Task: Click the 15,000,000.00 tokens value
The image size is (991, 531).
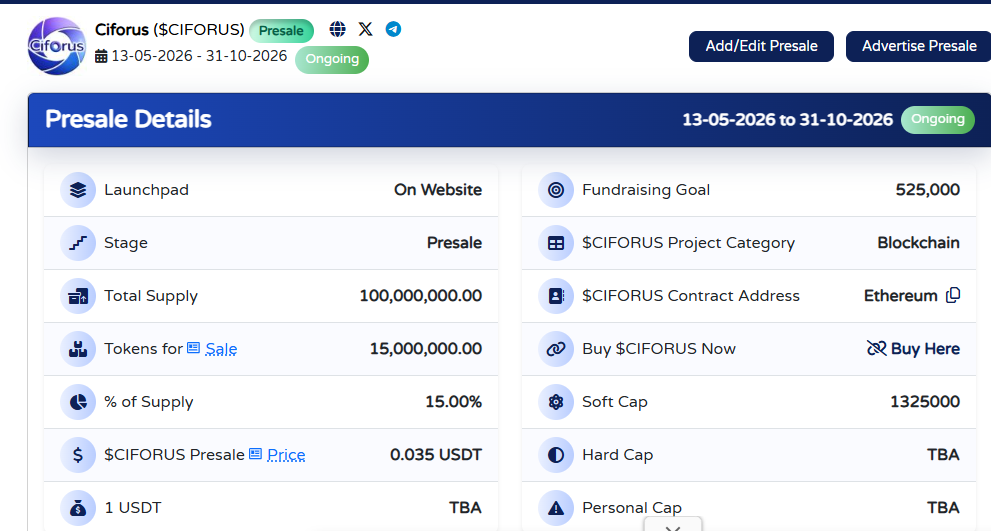Action: 426,349
